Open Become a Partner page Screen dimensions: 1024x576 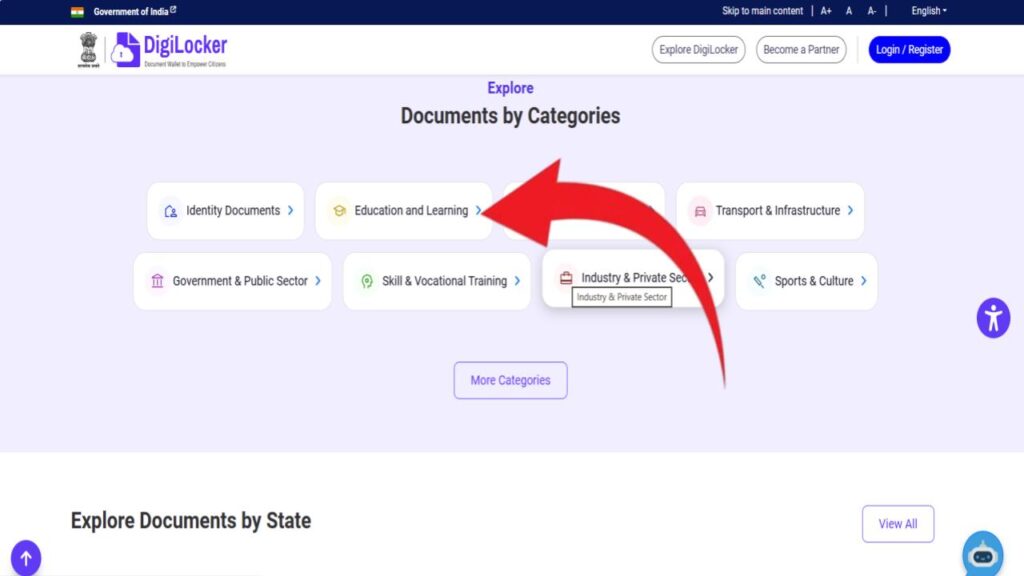click(x=800, y=50)
